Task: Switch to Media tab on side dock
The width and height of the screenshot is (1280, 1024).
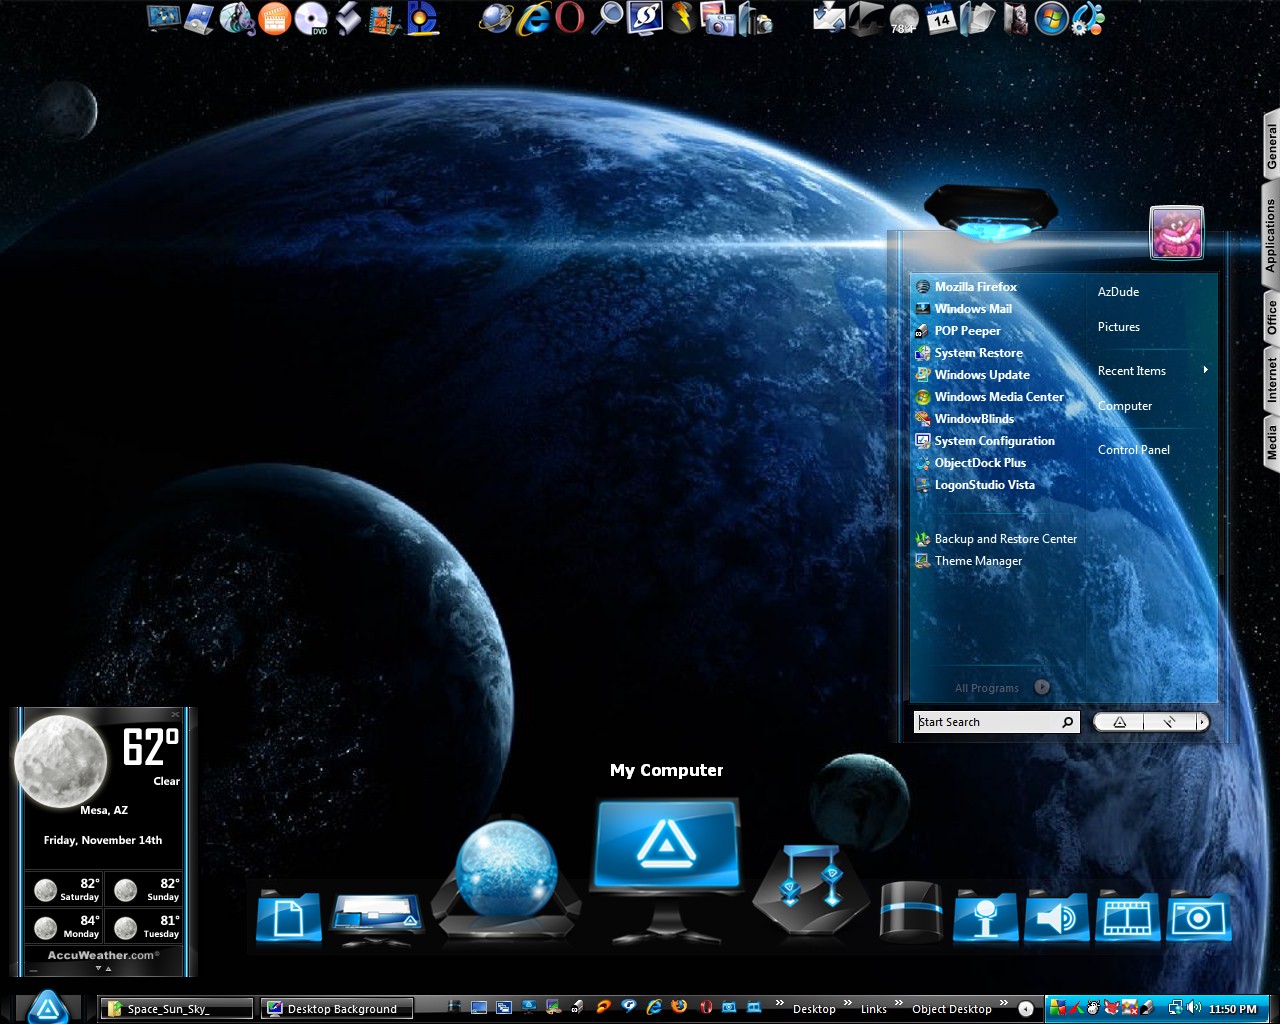Action: coord(1271,441)
